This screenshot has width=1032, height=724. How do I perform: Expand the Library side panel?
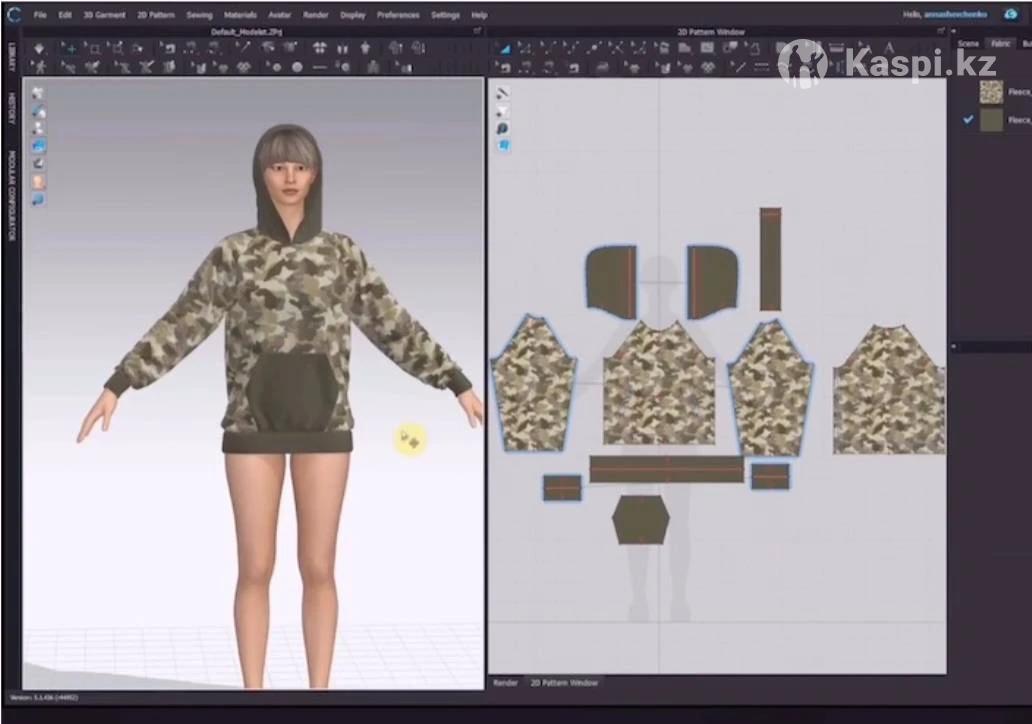click(11, 52)
